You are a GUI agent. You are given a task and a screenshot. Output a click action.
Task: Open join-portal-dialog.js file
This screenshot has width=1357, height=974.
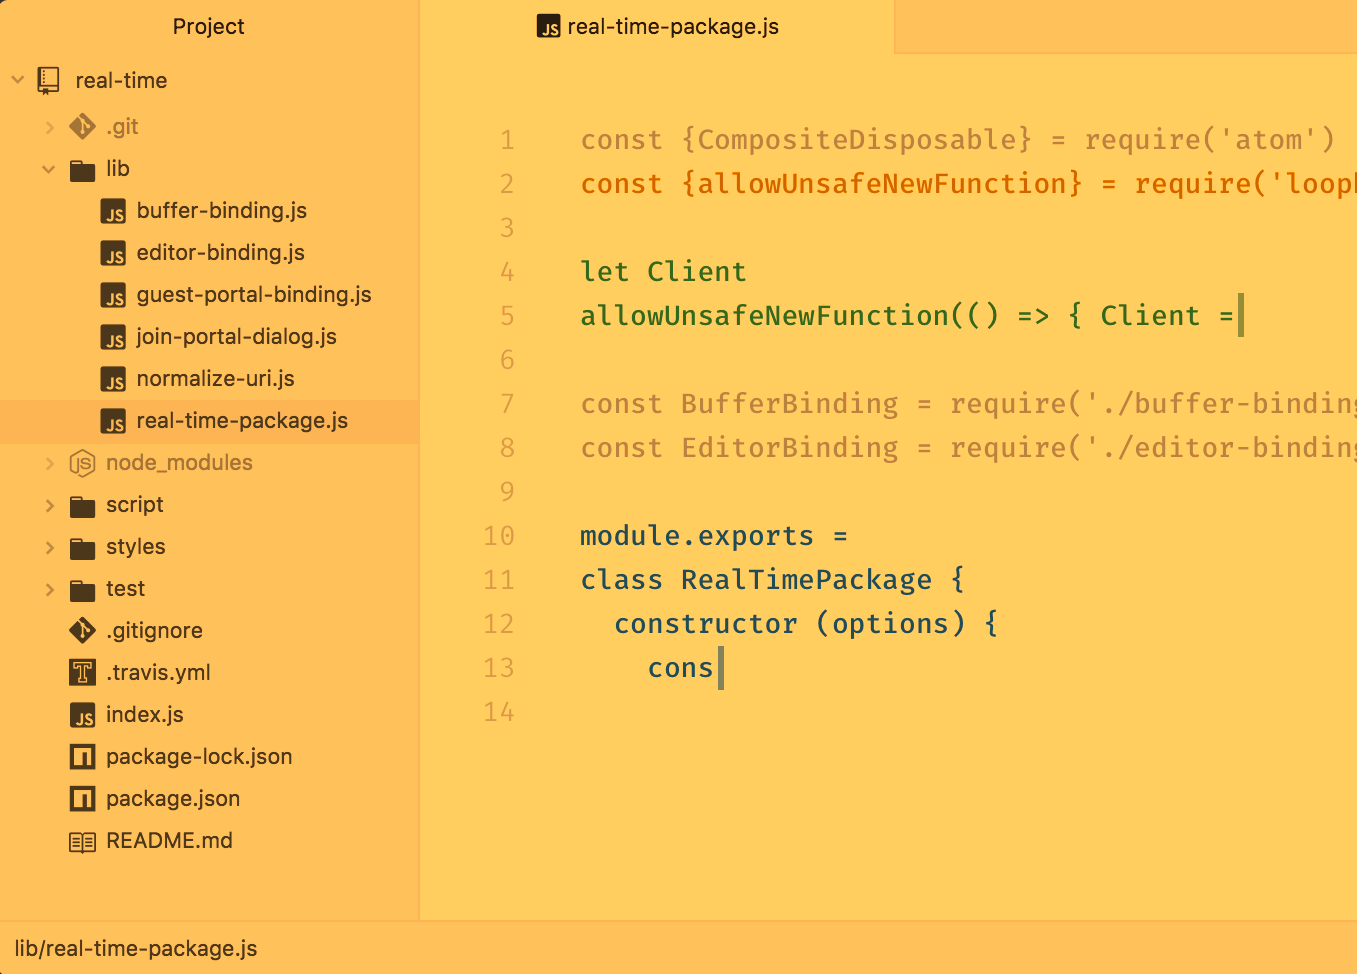(x=237, y=337)
